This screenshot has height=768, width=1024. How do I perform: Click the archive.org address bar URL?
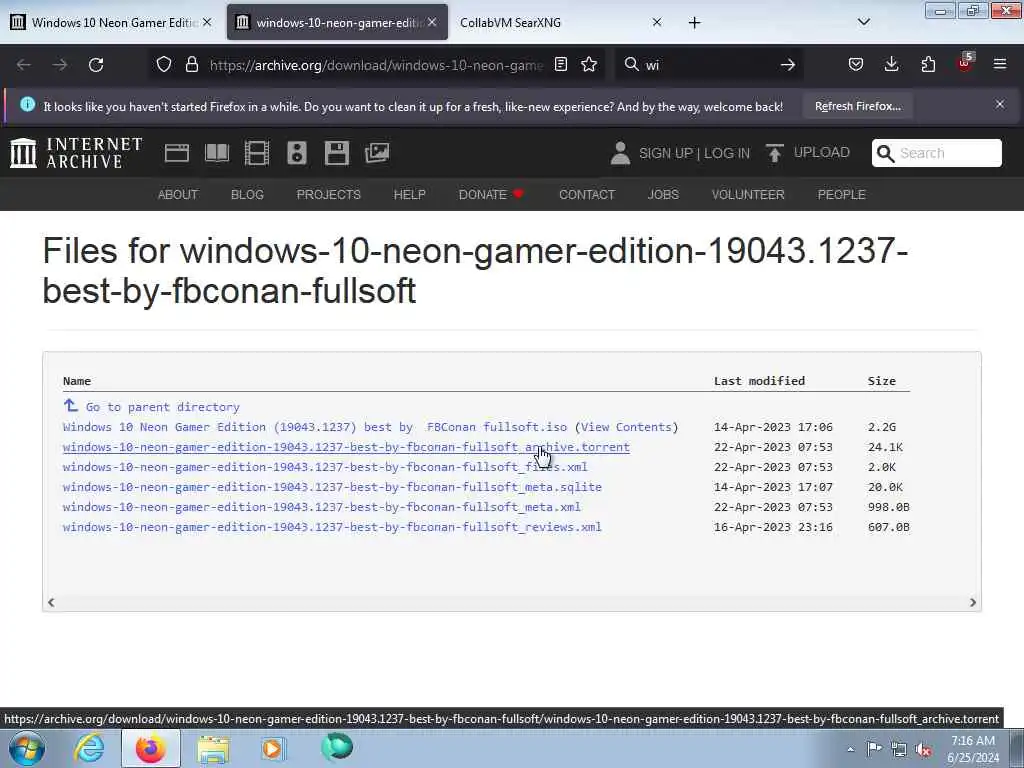[x=376, y=65]
